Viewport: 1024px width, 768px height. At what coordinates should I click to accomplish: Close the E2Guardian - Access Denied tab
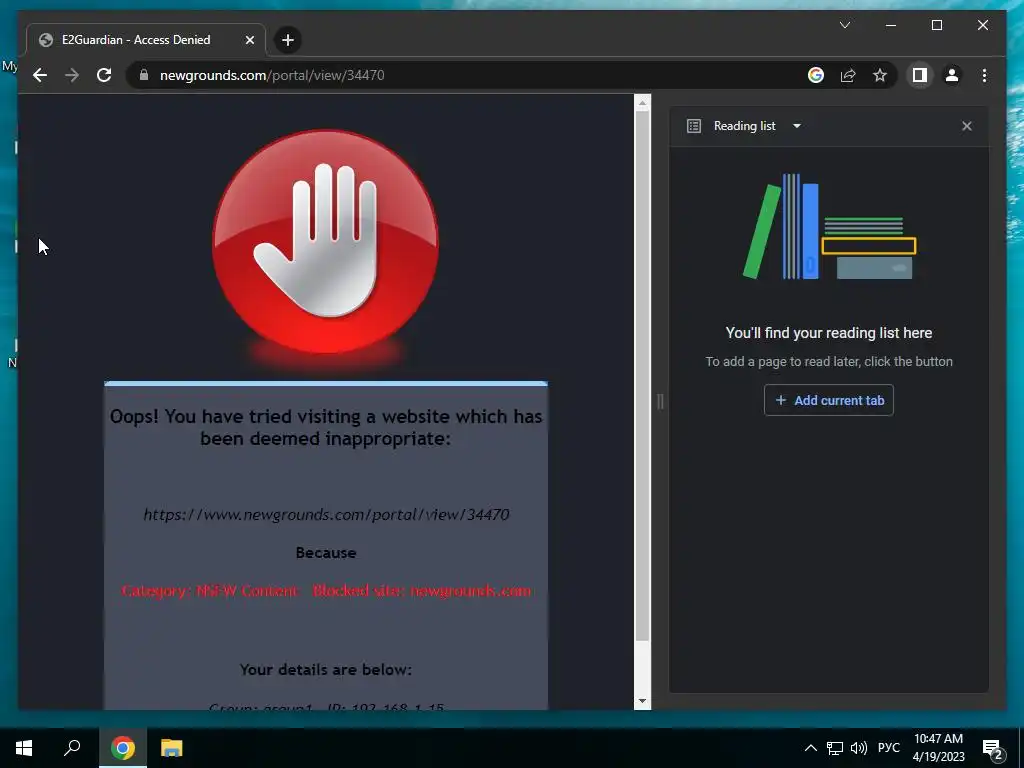[249, 40]
